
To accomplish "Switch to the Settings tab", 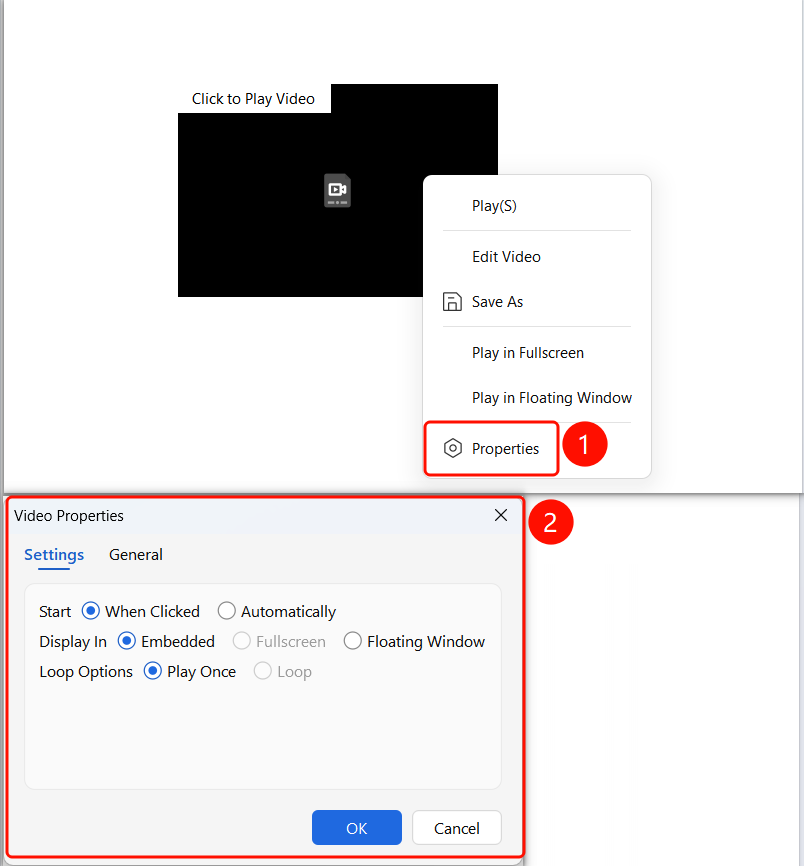I will pyautogui.click(x=54, y=555).
